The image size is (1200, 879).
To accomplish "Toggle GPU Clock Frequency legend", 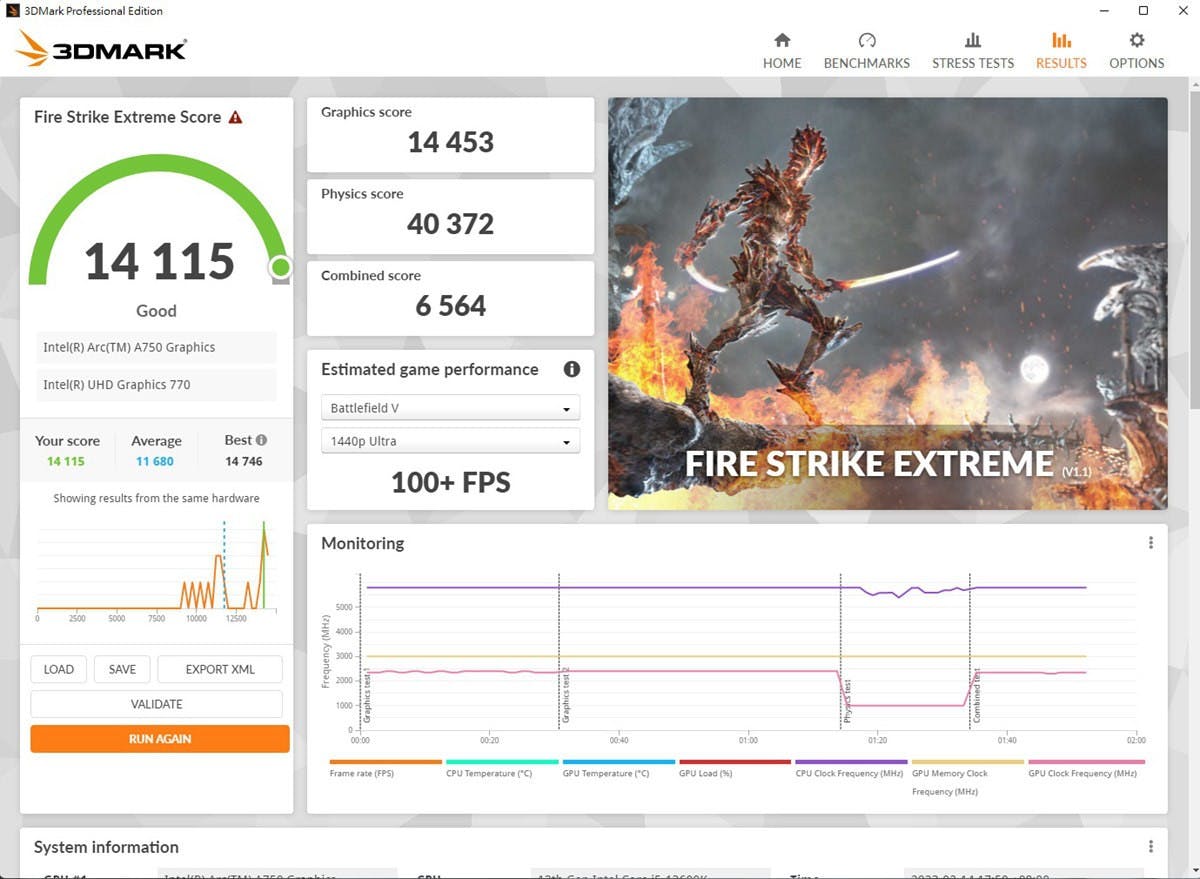I will [x=1085, y=769].
